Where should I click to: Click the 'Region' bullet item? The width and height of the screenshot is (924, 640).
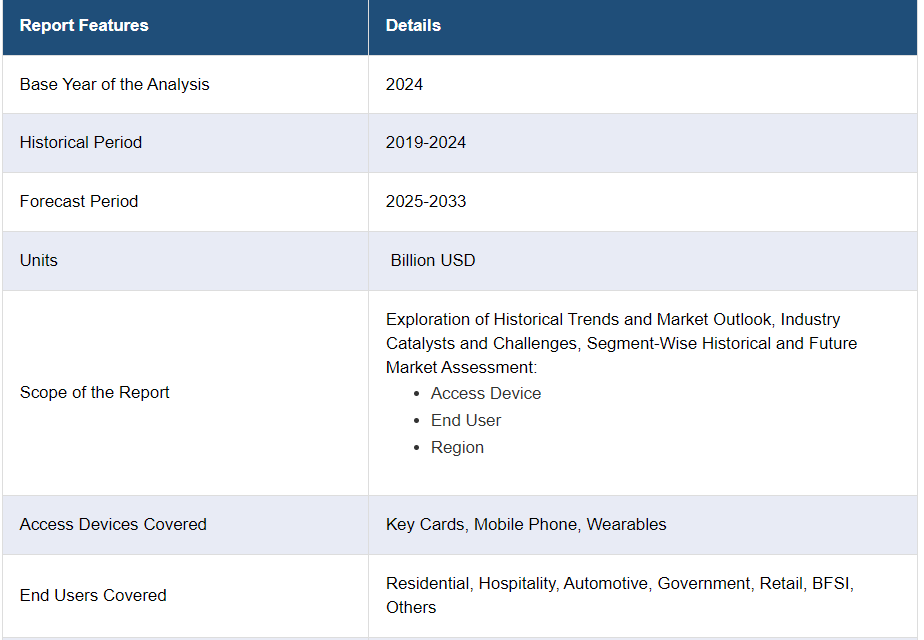[457, 447]
